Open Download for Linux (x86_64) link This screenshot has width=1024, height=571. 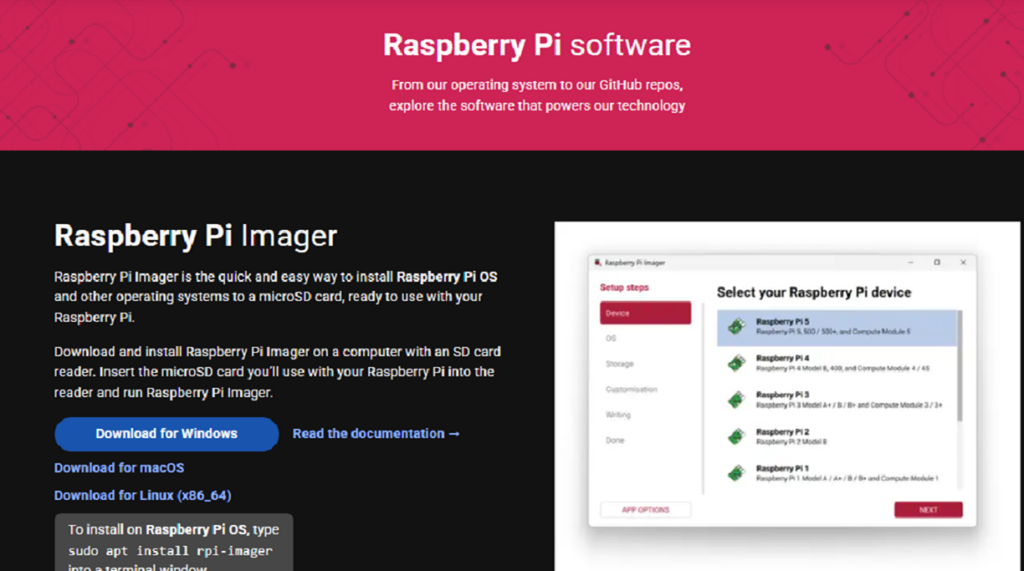click(x=142, y=495)
